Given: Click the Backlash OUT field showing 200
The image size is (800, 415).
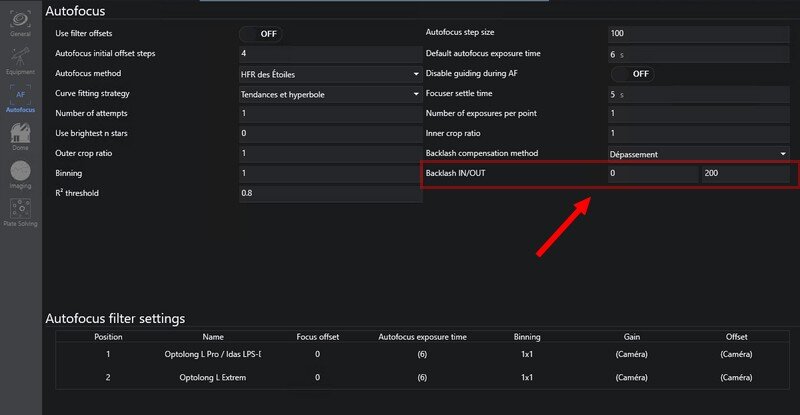Looking at the screenshot, I should click(745, 174).
